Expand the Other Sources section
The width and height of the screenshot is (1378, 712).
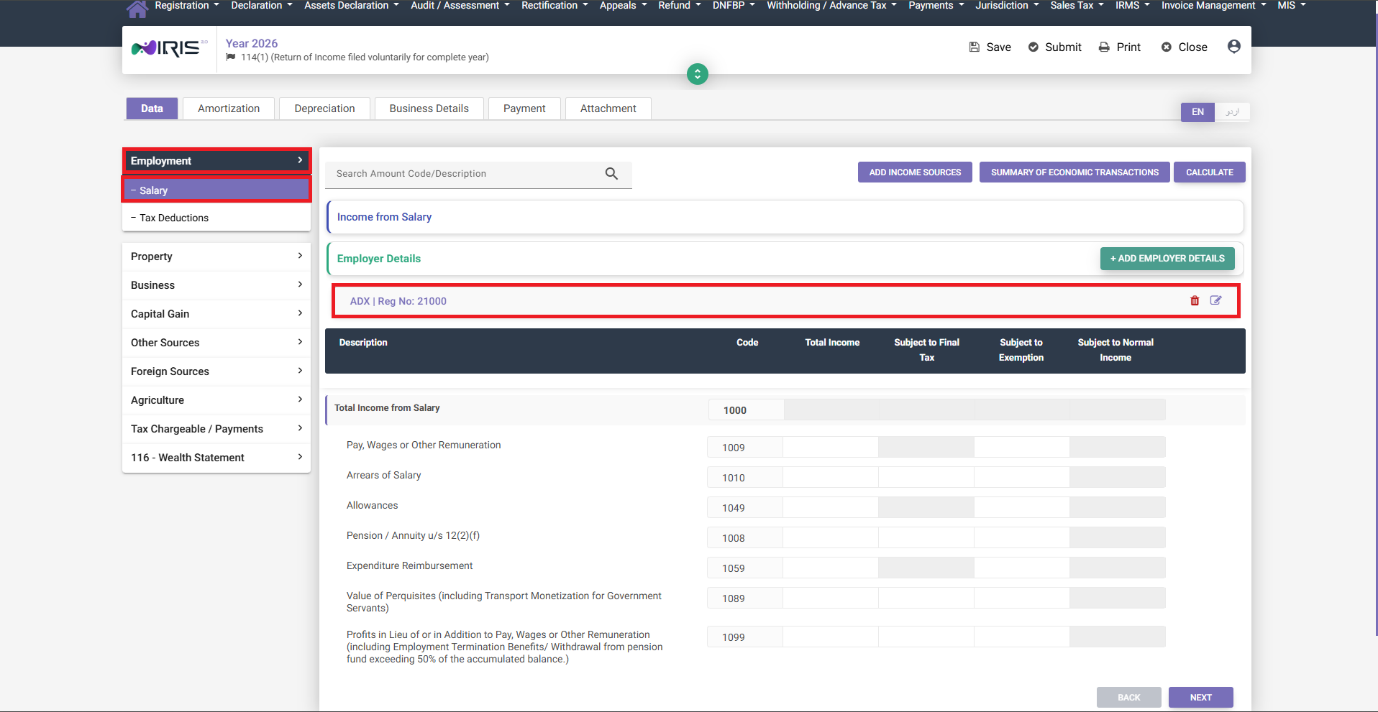tap(216, 342)
